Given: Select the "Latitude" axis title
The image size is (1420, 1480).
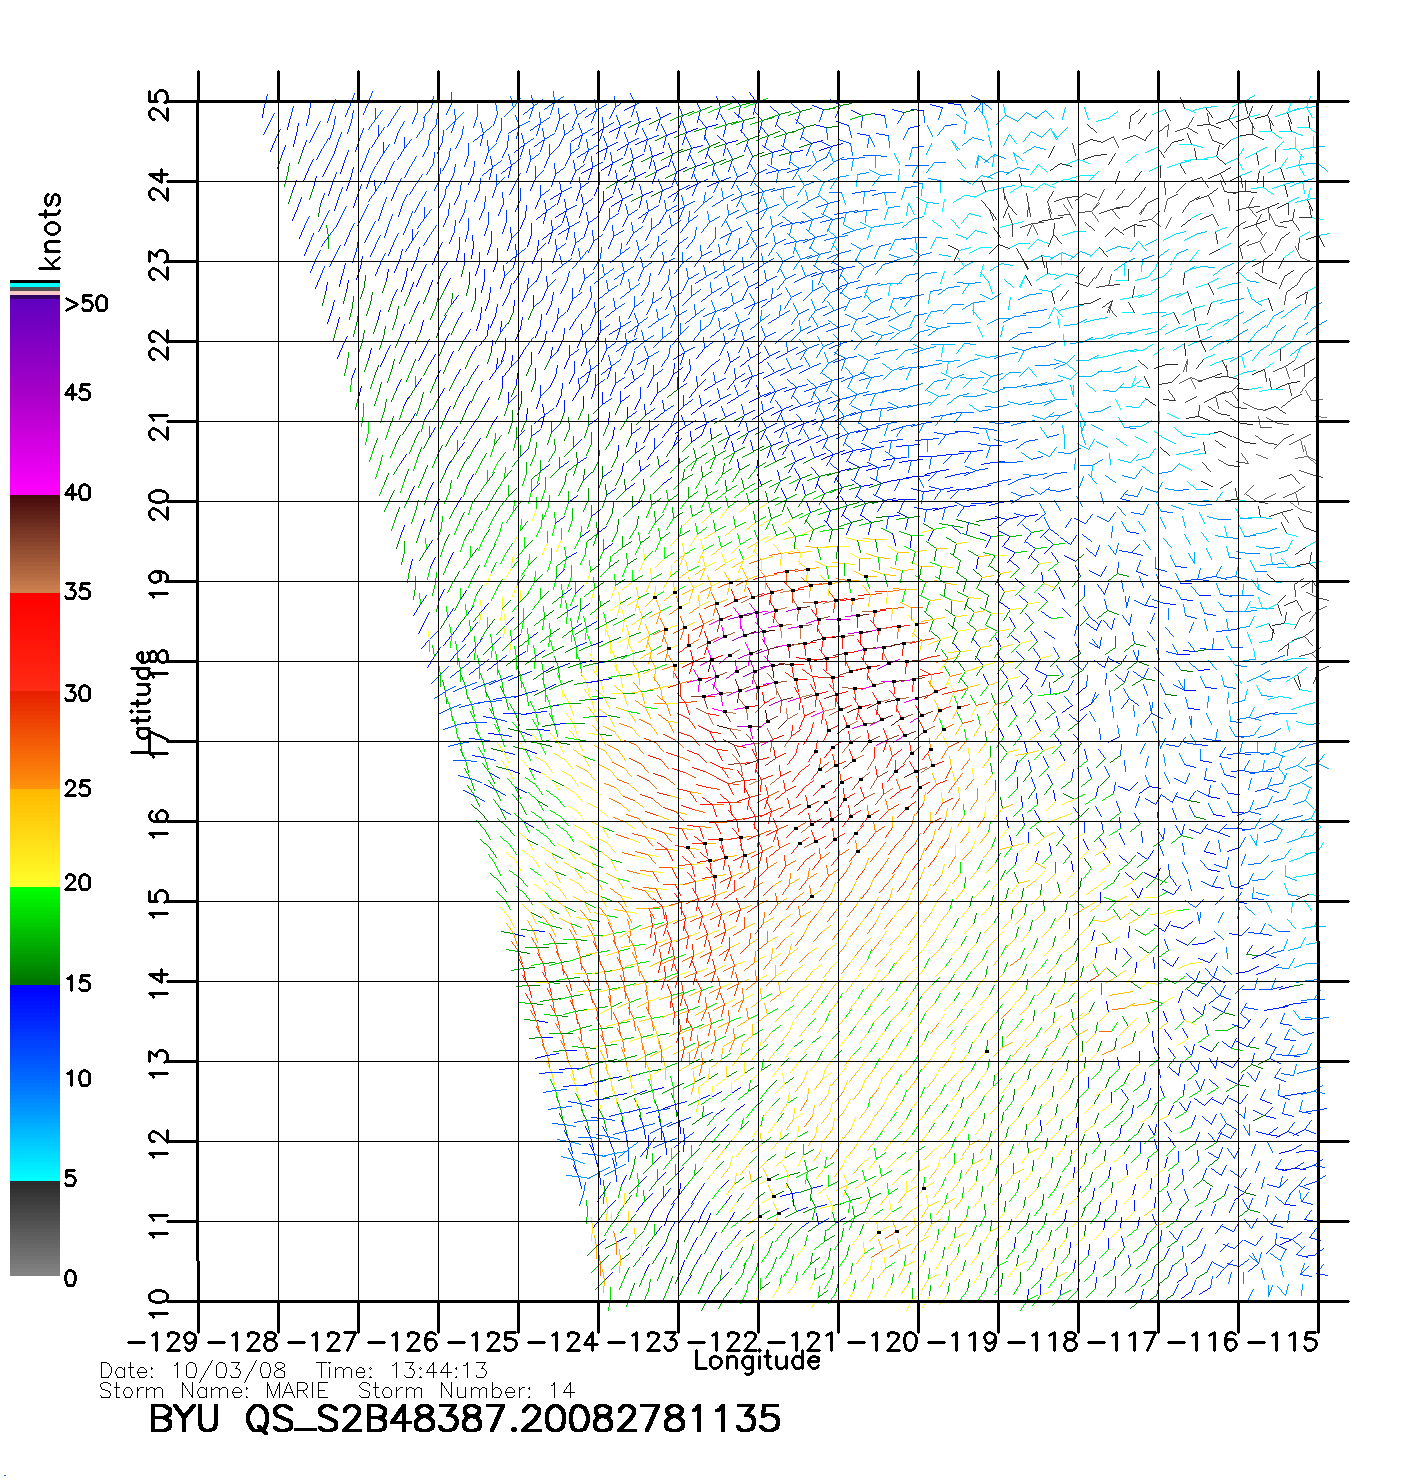Looking at the screenshot, I should (x=144, y=702).
